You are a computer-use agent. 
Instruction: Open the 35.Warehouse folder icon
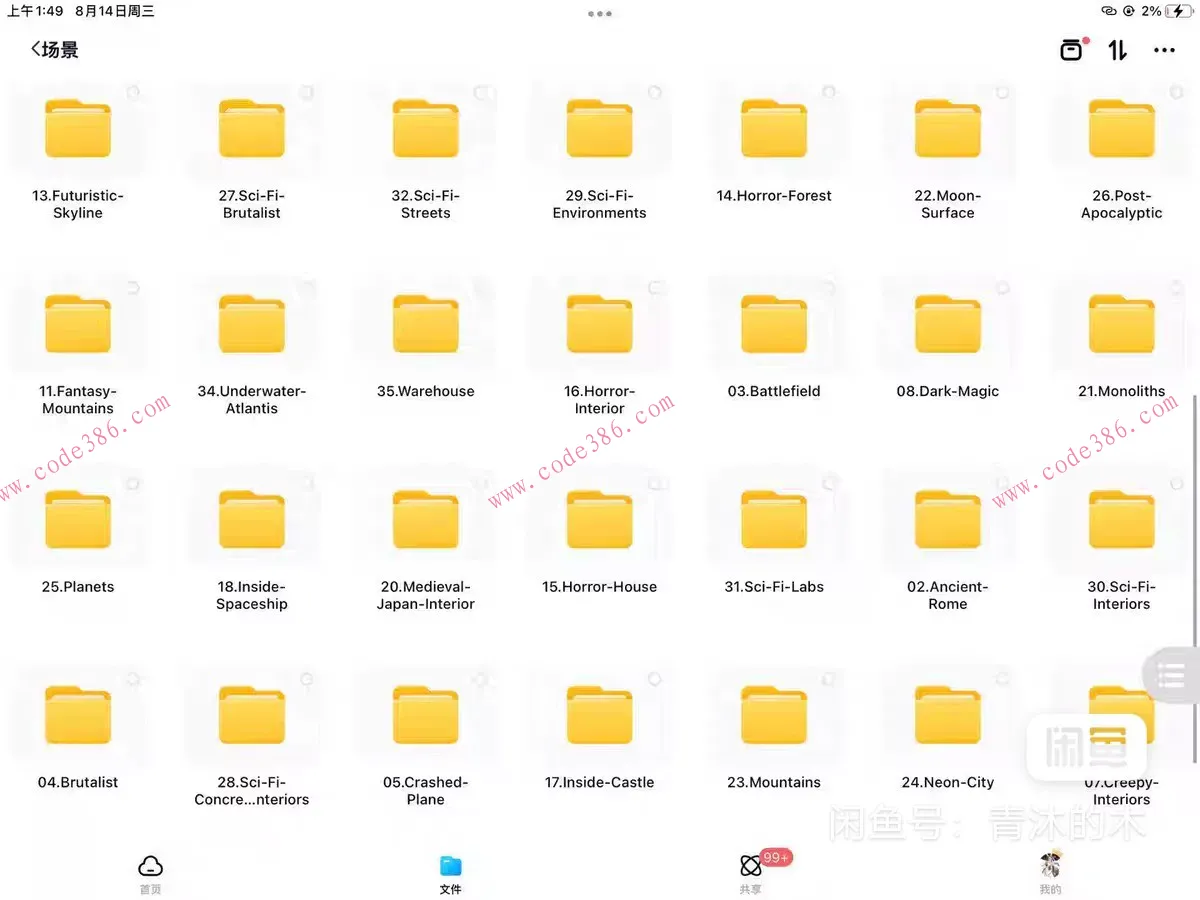coord(426,324)
